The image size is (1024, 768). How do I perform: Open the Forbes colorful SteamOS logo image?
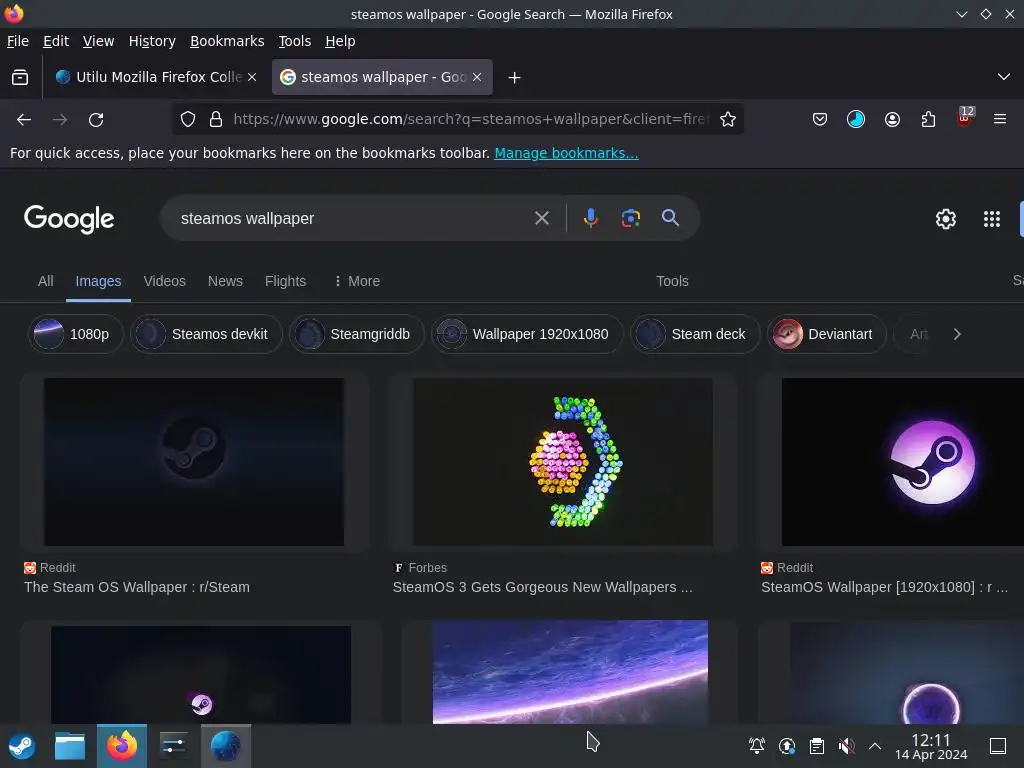coord(563,462)
